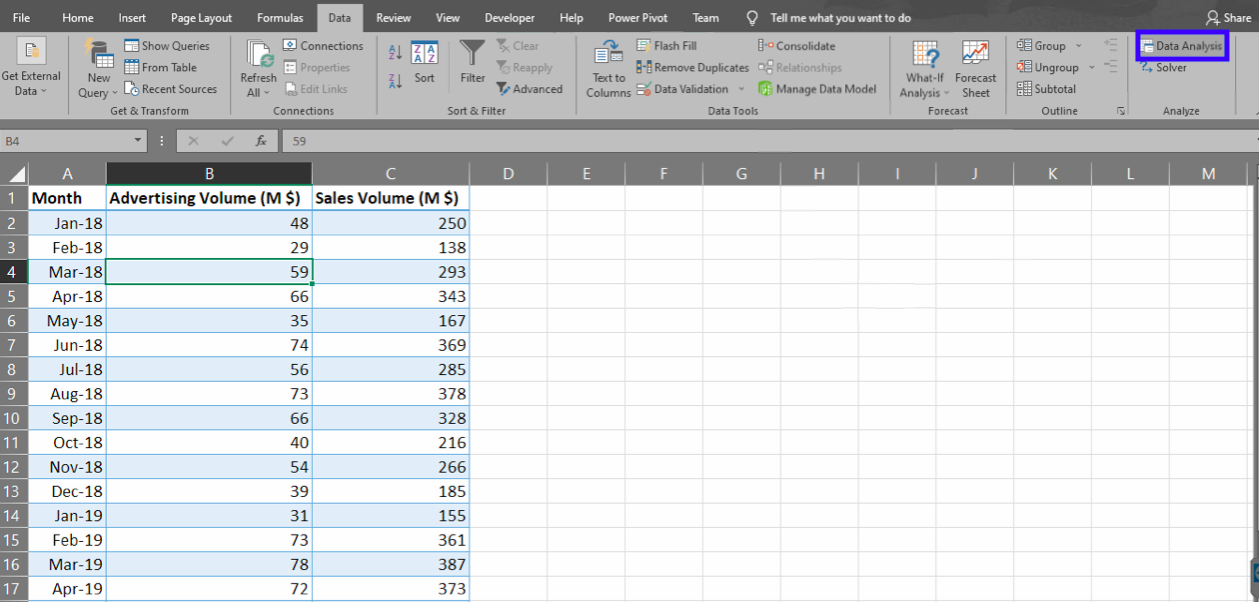Open Text to Columns wizard

coord(608,68)
